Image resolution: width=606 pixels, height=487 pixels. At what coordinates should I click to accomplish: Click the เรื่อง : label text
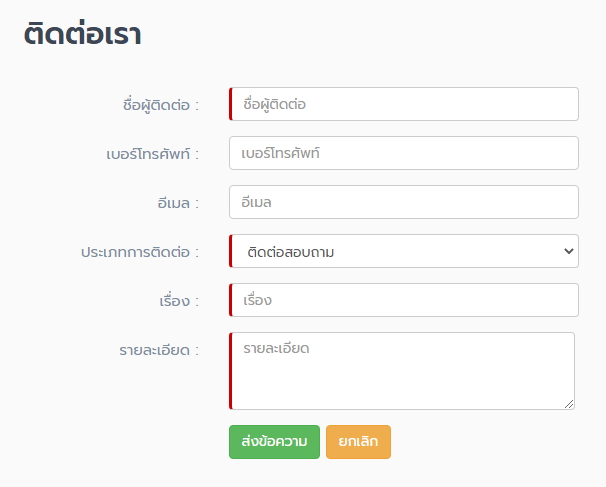(179, 301)
